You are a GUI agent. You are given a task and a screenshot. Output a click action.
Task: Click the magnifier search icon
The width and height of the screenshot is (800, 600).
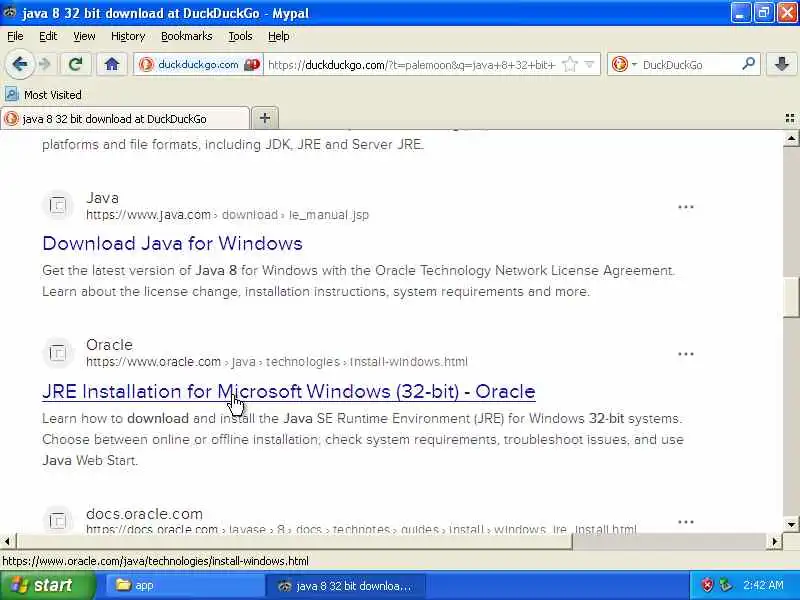tap(748, 64)
